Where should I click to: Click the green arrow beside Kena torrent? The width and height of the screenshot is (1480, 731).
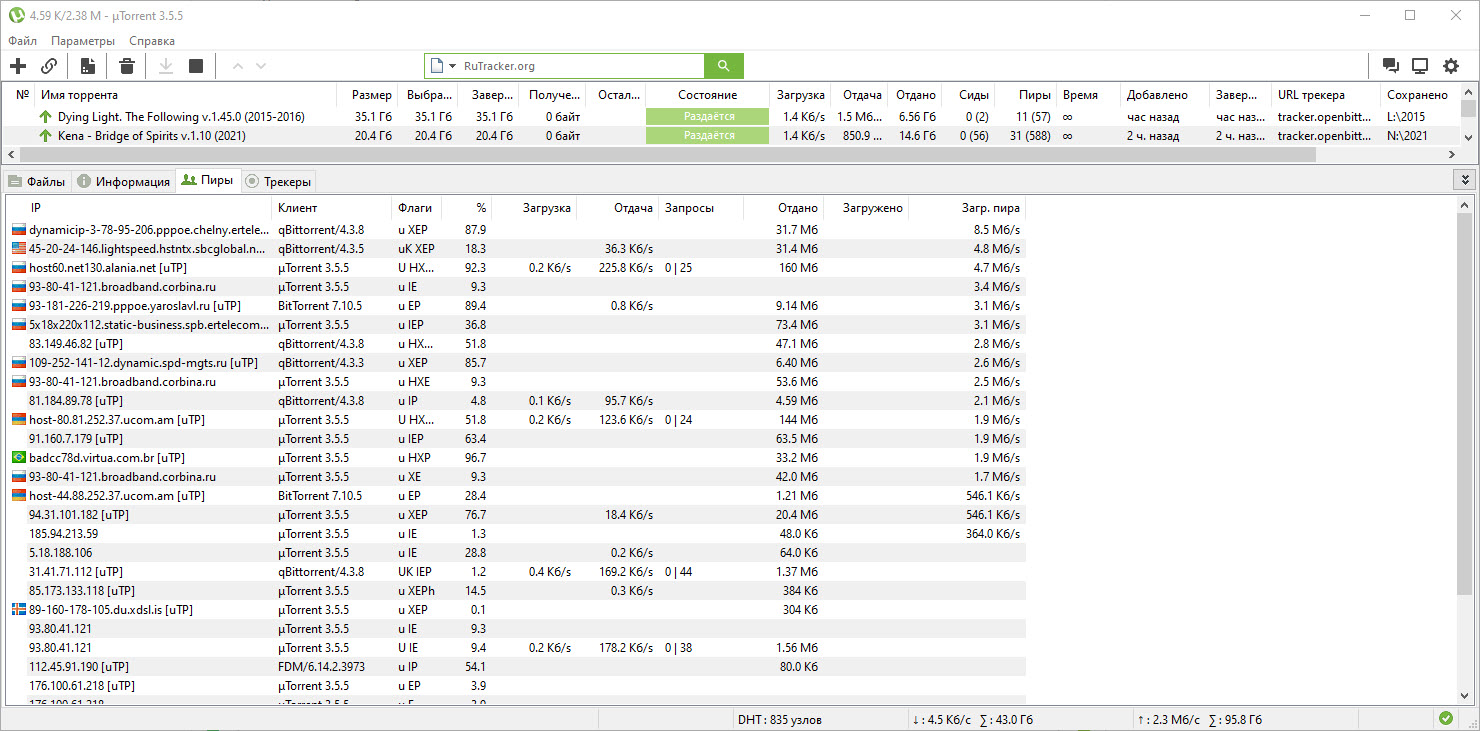[x=44, y=136]
